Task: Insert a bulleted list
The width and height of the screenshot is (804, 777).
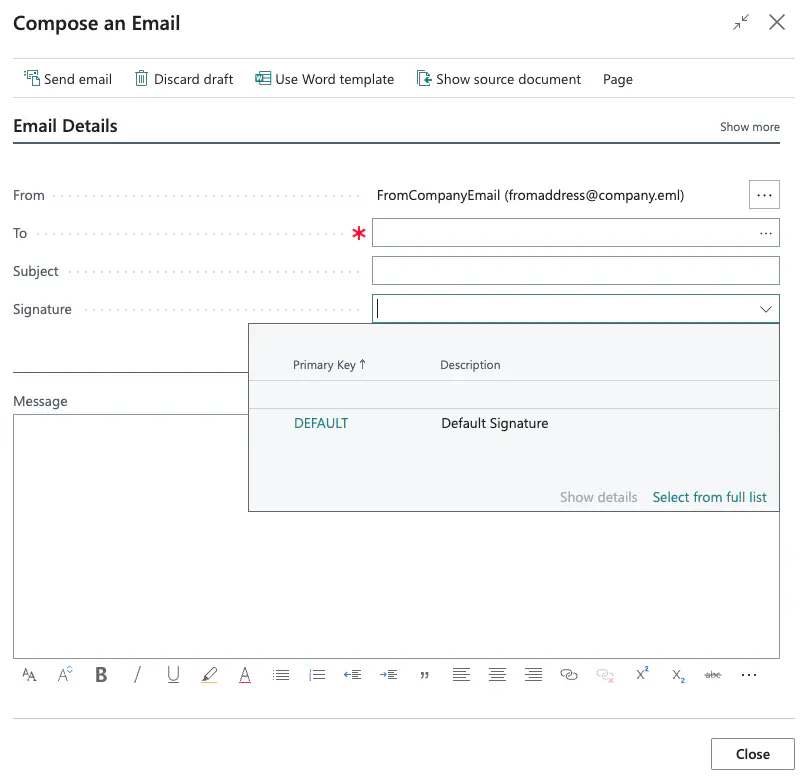Action: (281, 675)
